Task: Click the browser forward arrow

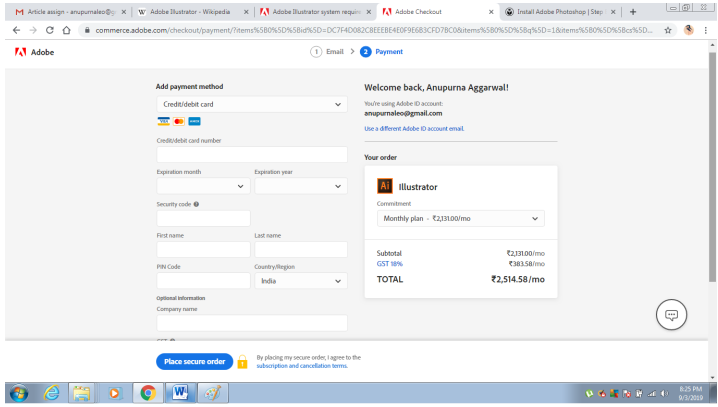Action: point(33,30)
